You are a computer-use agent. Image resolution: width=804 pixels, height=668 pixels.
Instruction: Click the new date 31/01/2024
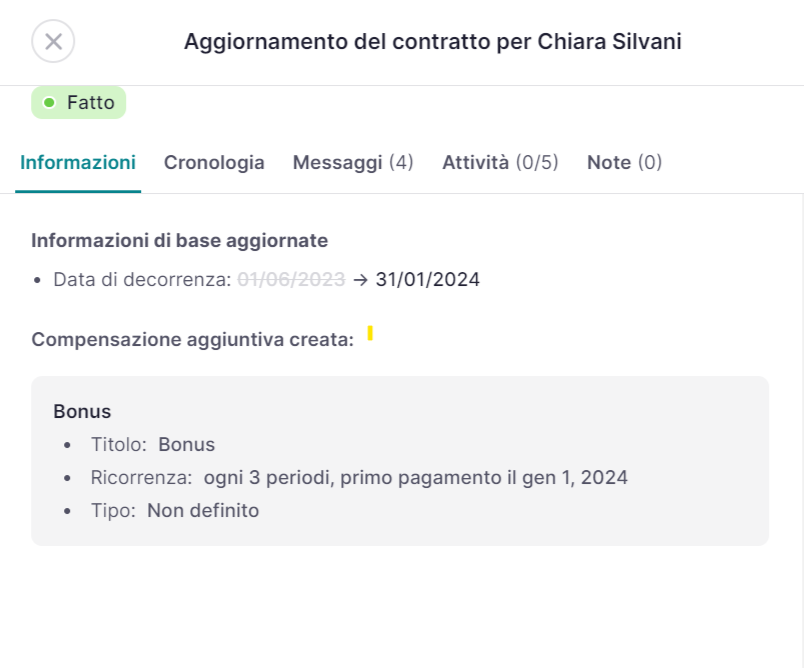[428, 280]
